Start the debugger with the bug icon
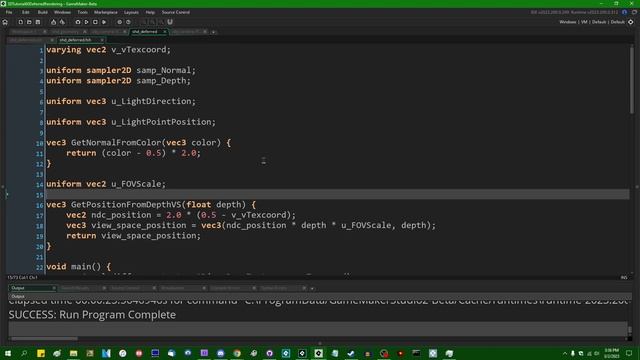The height and width of the screenshot is (360, 640). [78, 22]
